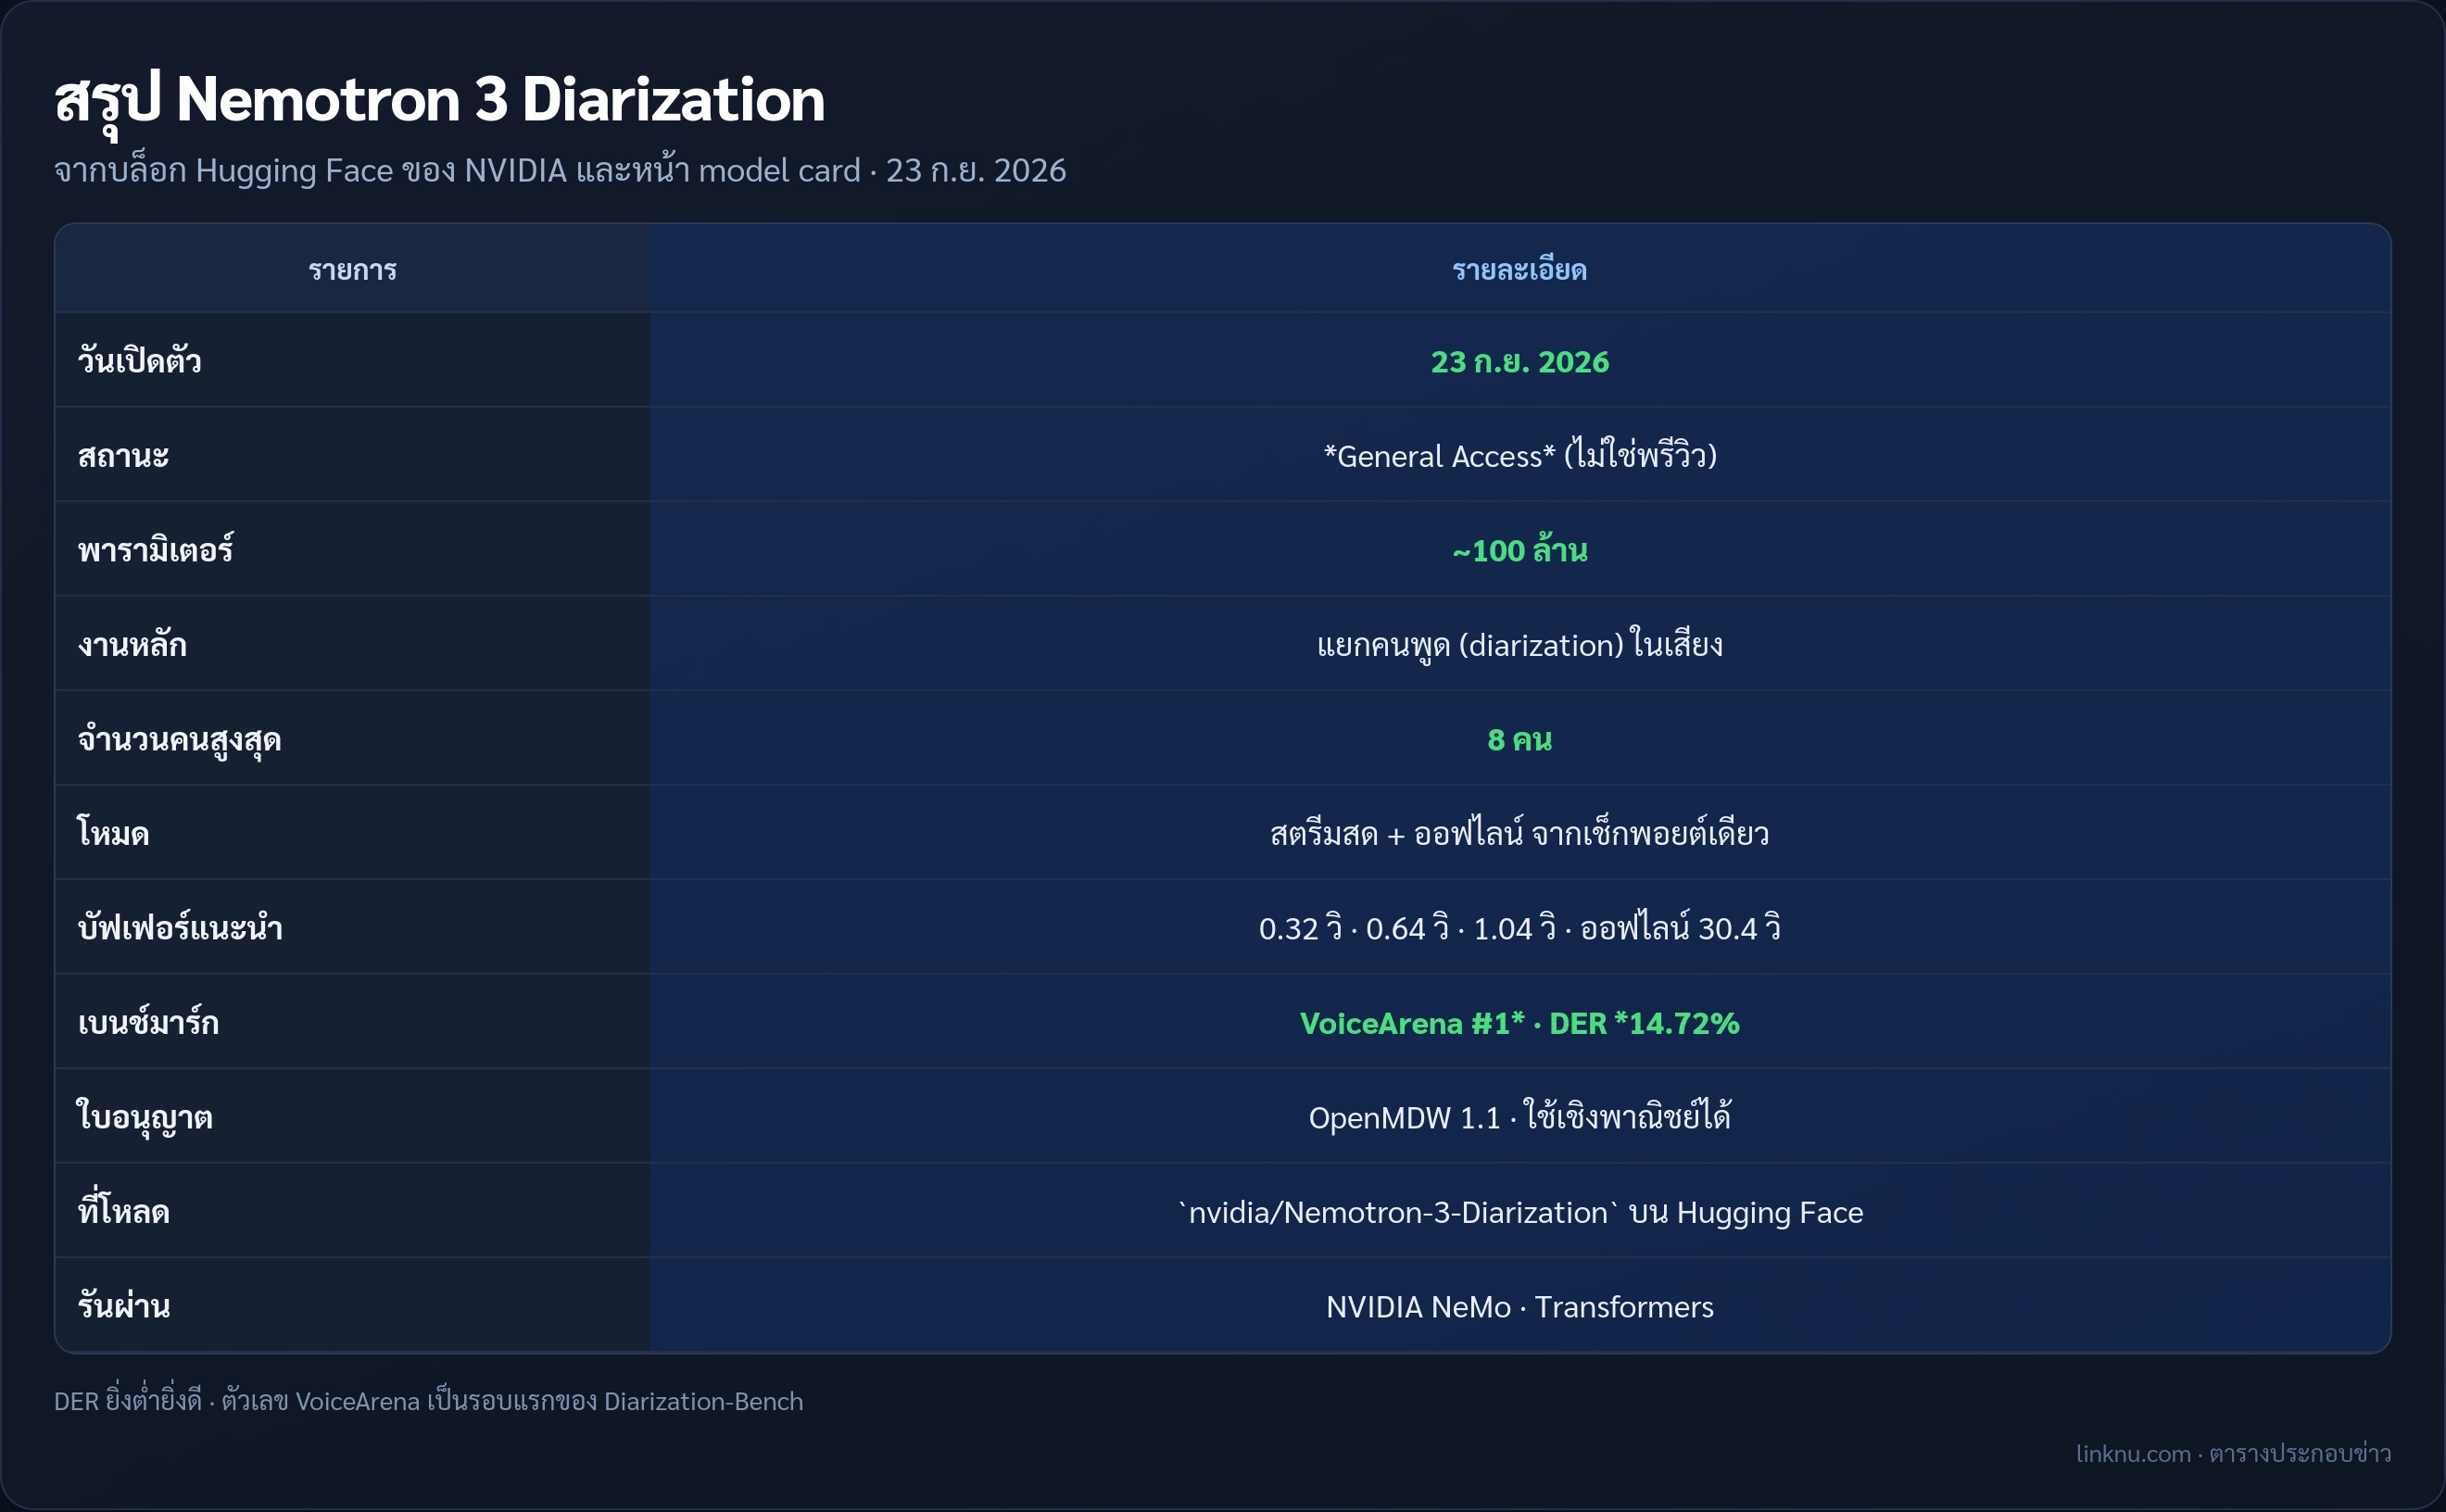Click the โหมด row label
The image size is (2446, 1512).
click(x=113, y=832)
